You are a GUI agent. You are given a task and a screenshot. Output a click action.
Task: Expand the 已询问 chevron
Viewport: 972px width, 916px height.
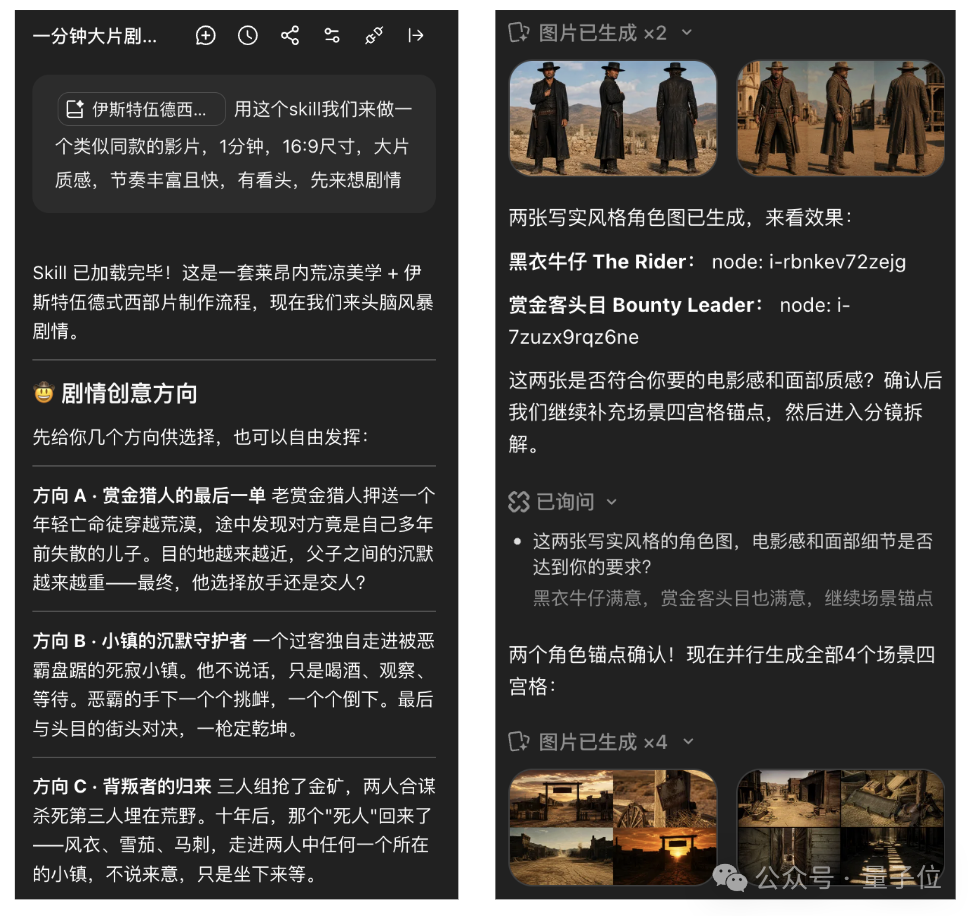tap(611, 502)
